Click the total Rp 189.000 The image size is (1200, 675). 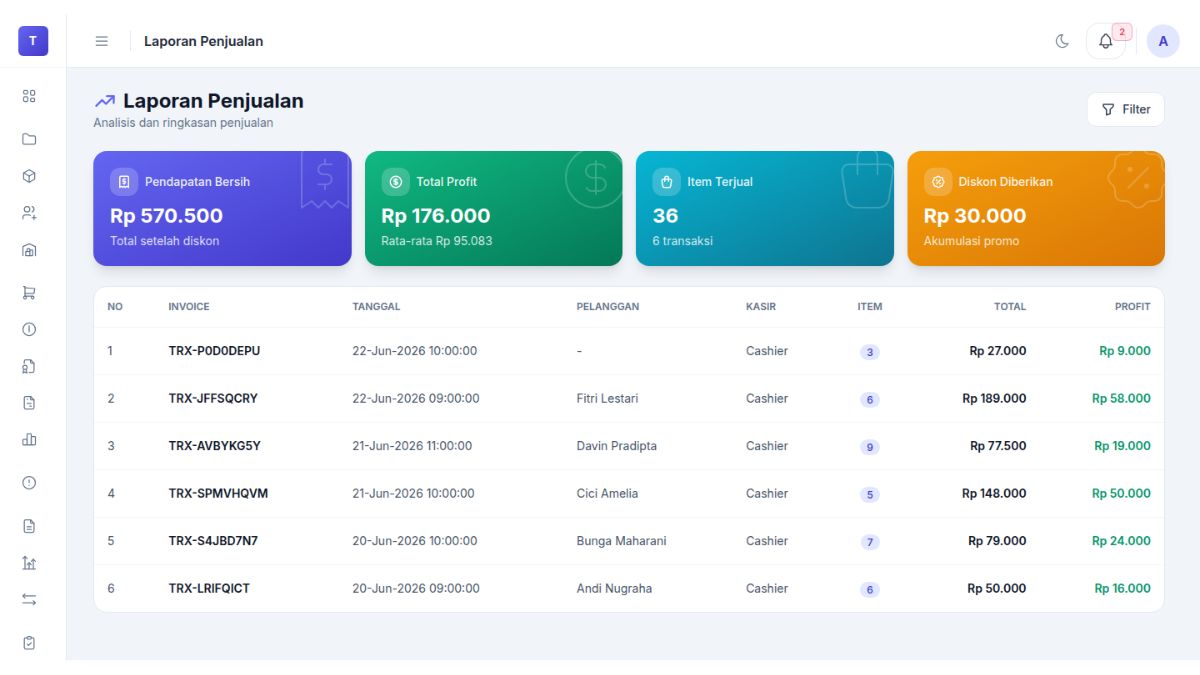click(994, 398)
